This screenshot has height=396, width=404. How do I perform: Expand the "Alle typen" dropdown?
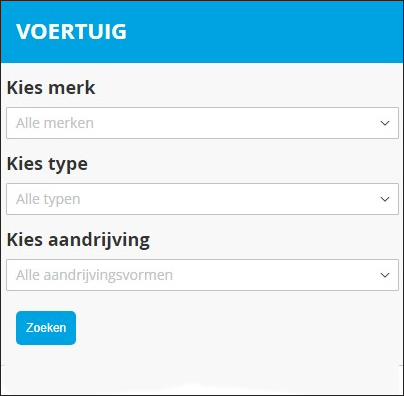tap(202, 199)
